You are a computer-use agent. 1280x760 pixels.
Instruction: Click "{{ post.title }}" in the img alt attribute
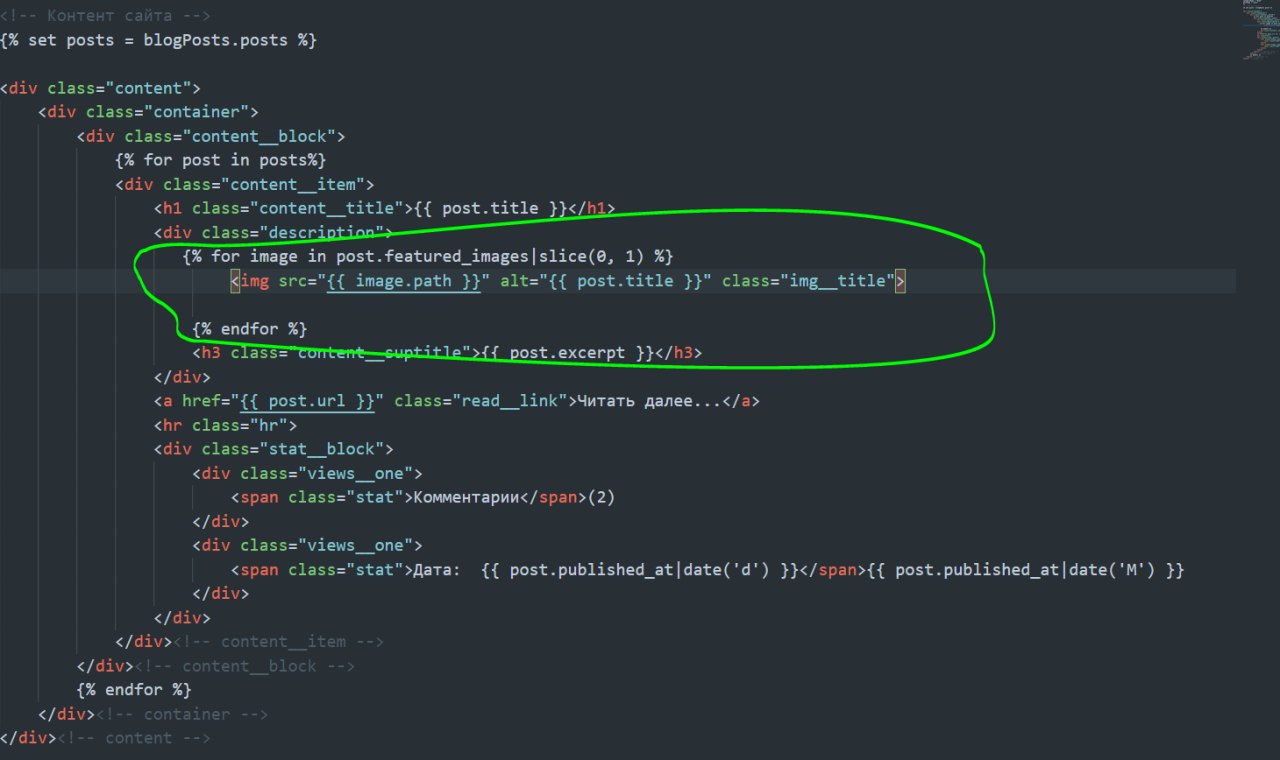(625, 281)
